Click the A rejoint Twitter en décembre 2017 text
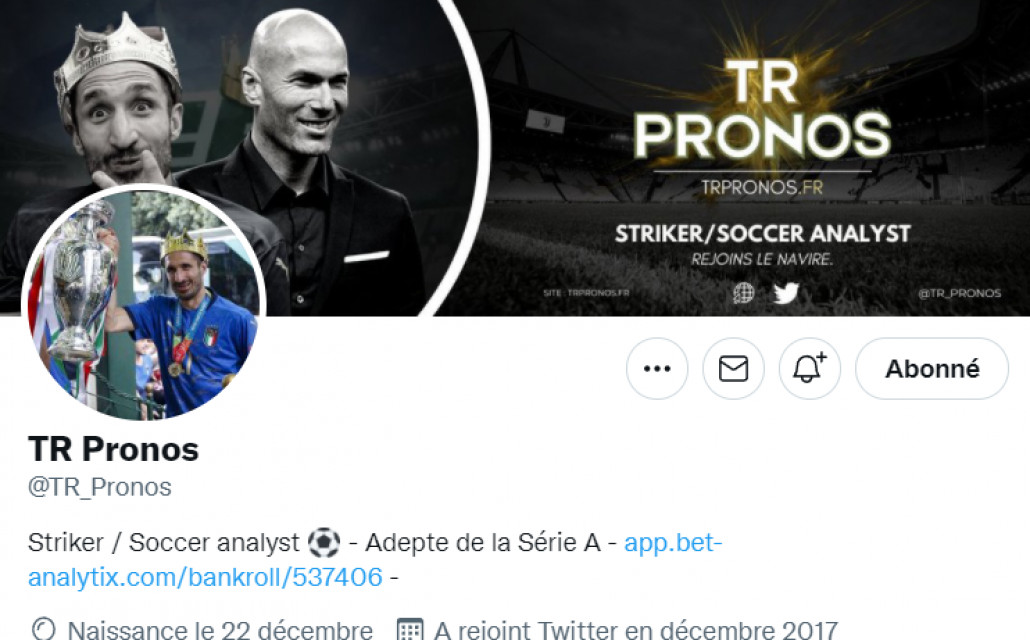Image resolution: width=1030 pixels, height=640 pixels. point(635,630)
